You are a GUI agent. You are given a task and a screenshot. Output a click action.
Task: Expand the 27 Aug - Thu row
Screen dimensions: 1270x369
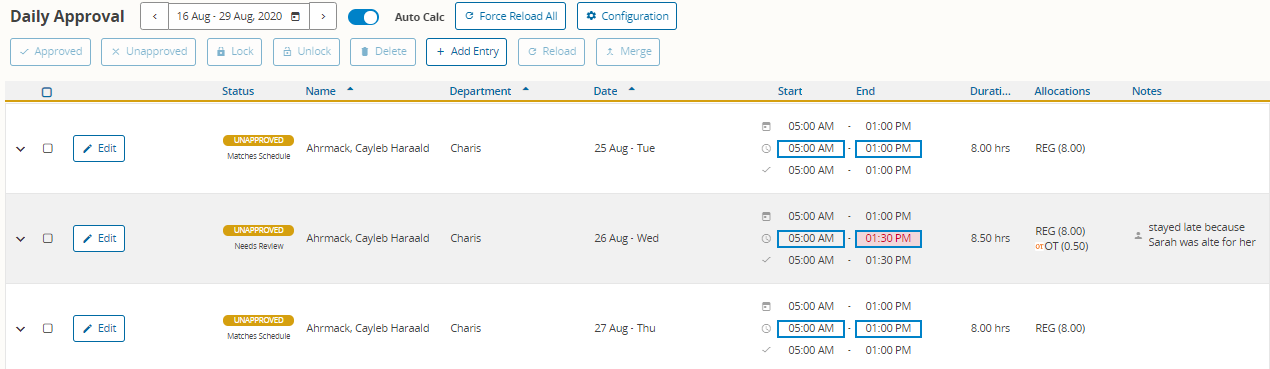(19, 329)
